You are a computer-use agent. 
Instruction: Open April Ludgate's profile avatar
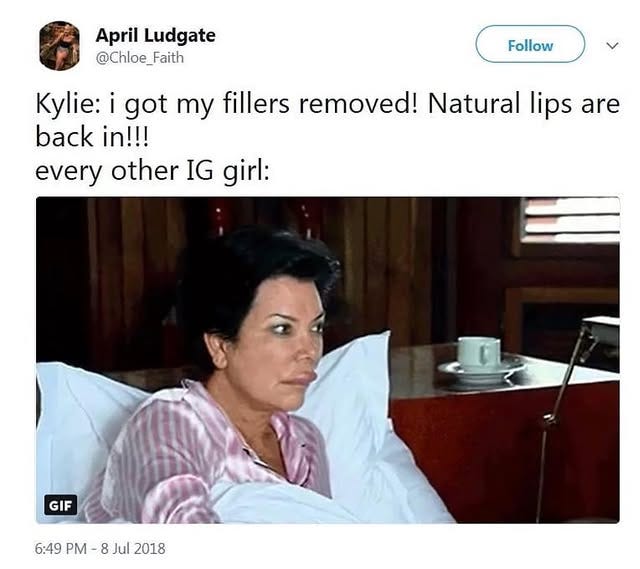click(60, 46)
